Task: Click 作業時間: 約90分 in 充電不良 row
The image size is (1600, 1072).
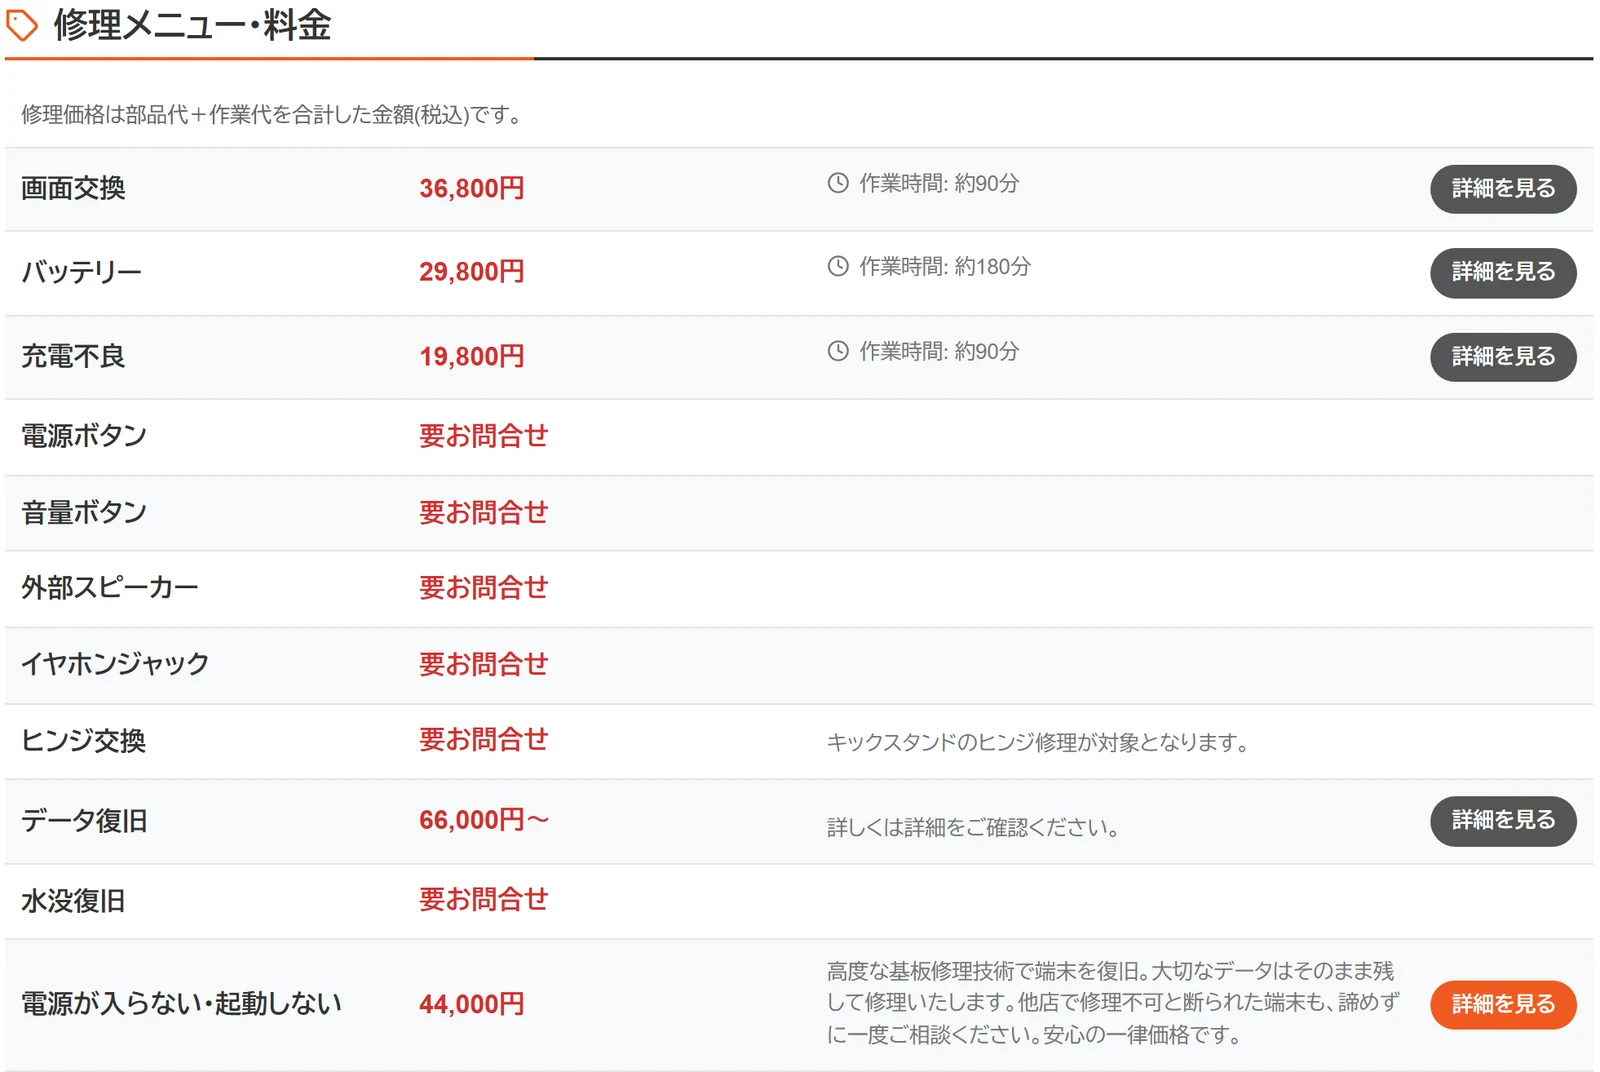Action: point(940,351)
